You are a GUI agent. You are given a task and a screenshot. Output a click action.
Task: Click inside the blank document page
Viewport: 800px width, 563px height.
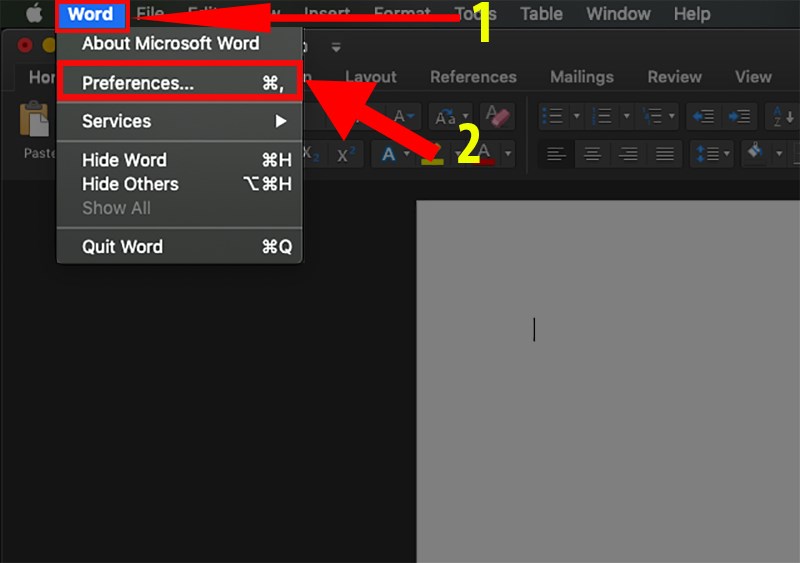(x=608, y=381)
